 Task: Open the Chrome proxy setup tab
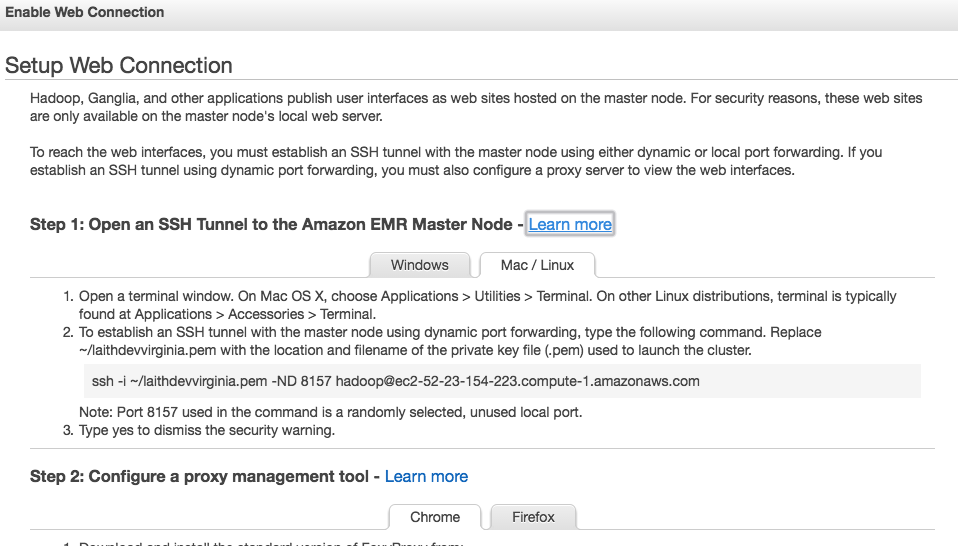[x=435, y=517]
